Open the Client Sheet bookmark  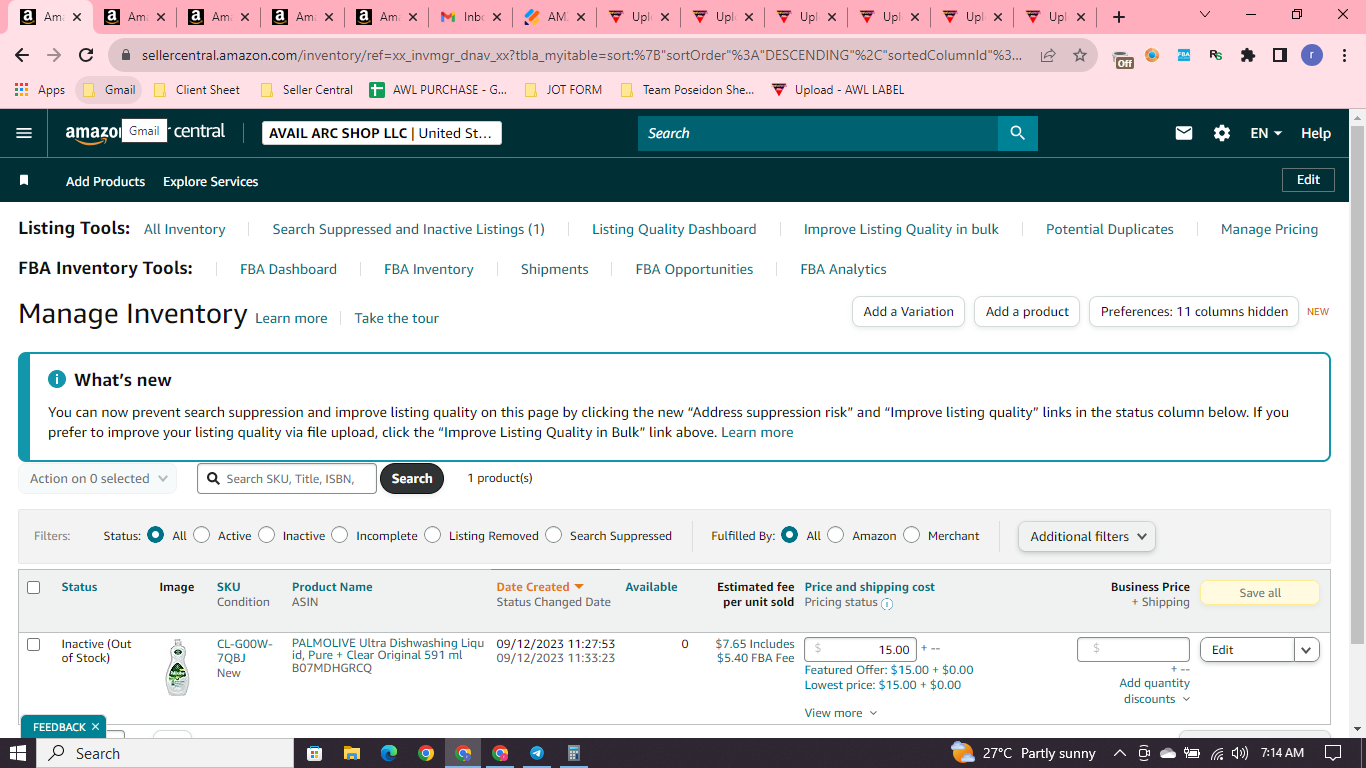point(196,90)
